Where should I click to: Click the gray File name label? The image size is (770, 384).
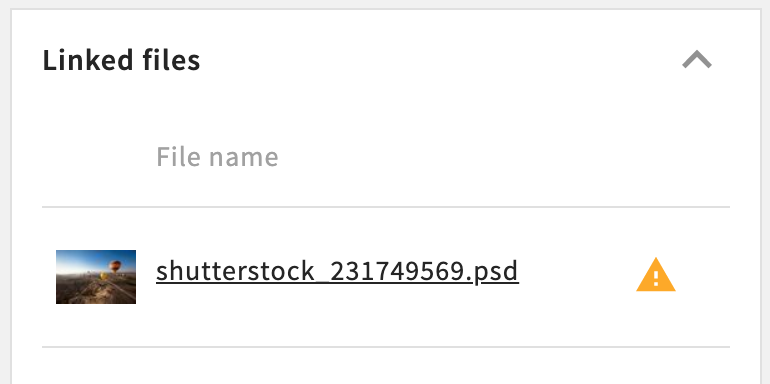[217, 157]
